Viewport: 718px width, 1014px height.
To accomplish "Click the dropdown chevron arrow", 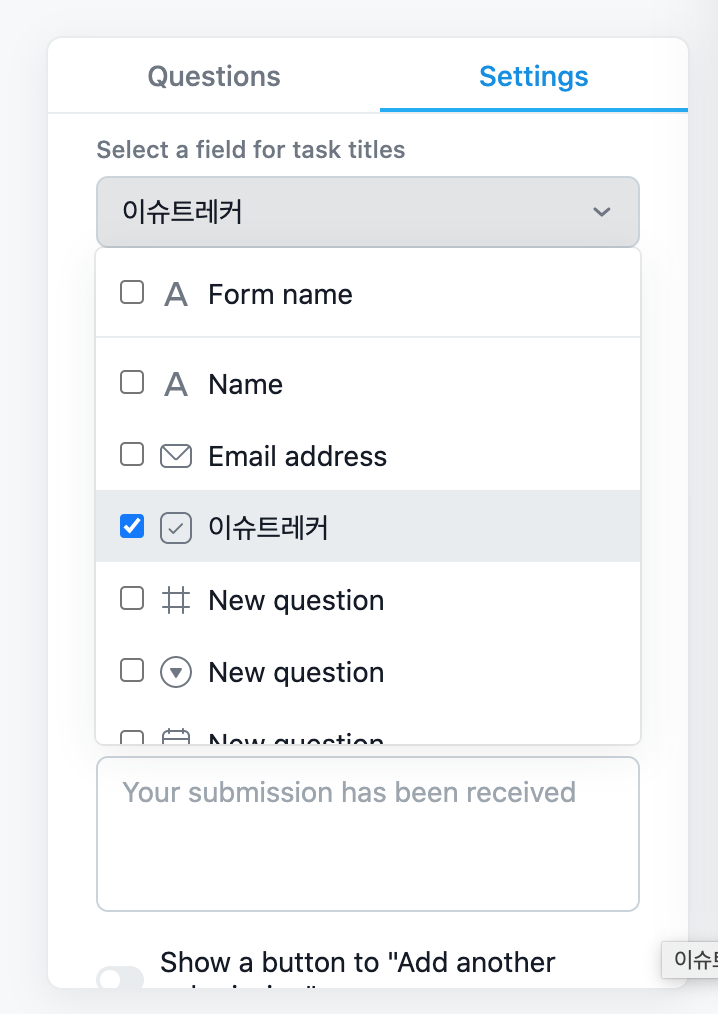I will (x=601, y=212).
